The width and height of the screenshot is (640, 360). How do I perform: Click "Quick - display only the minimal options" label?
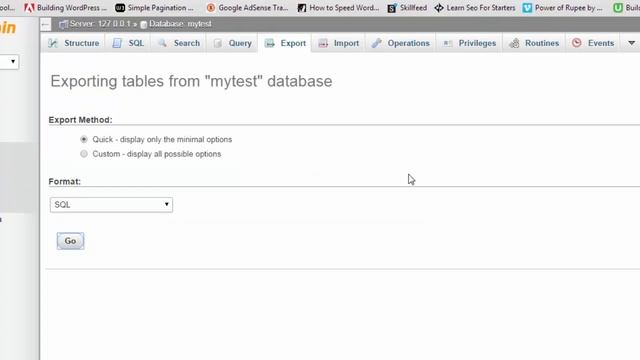point(162,140)
